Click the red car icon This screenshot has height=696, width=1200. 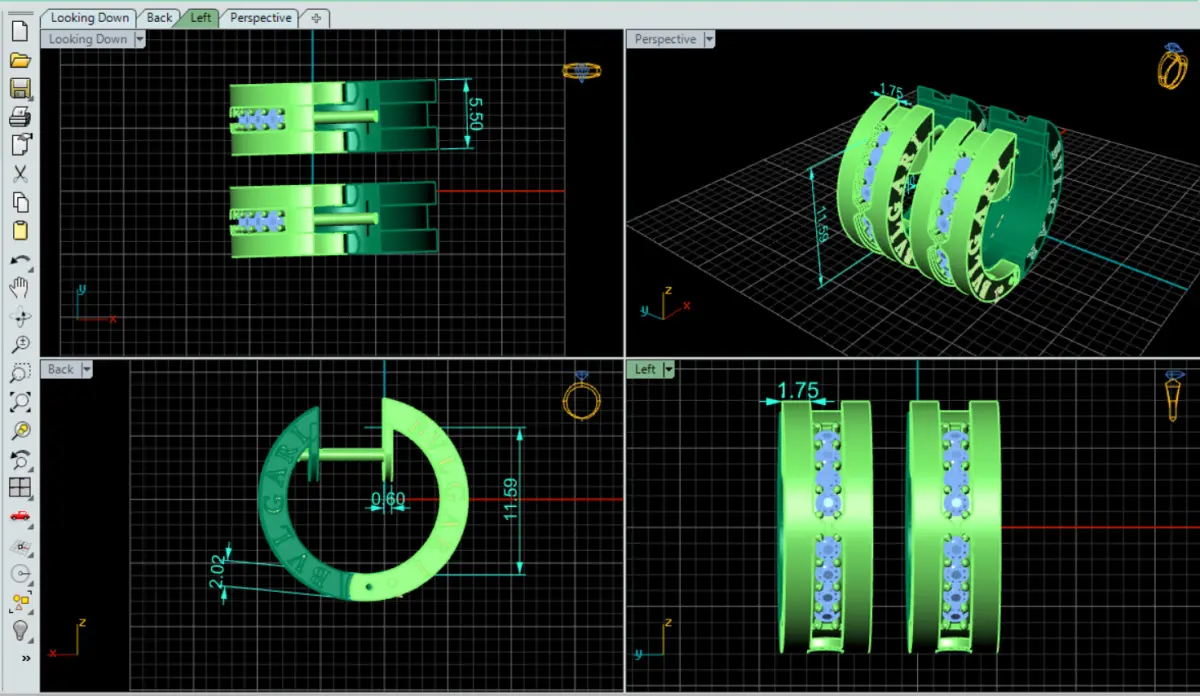pyautogui.click(x=19, y=517)
